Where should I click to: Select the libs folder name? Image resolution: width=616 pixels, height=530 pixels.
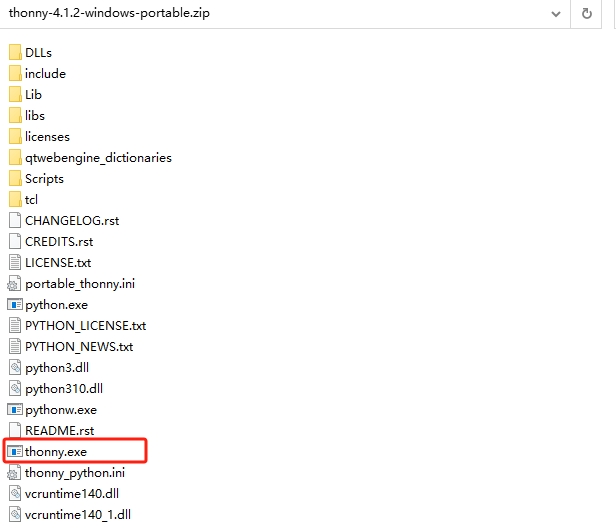click(x=35, y=116)
